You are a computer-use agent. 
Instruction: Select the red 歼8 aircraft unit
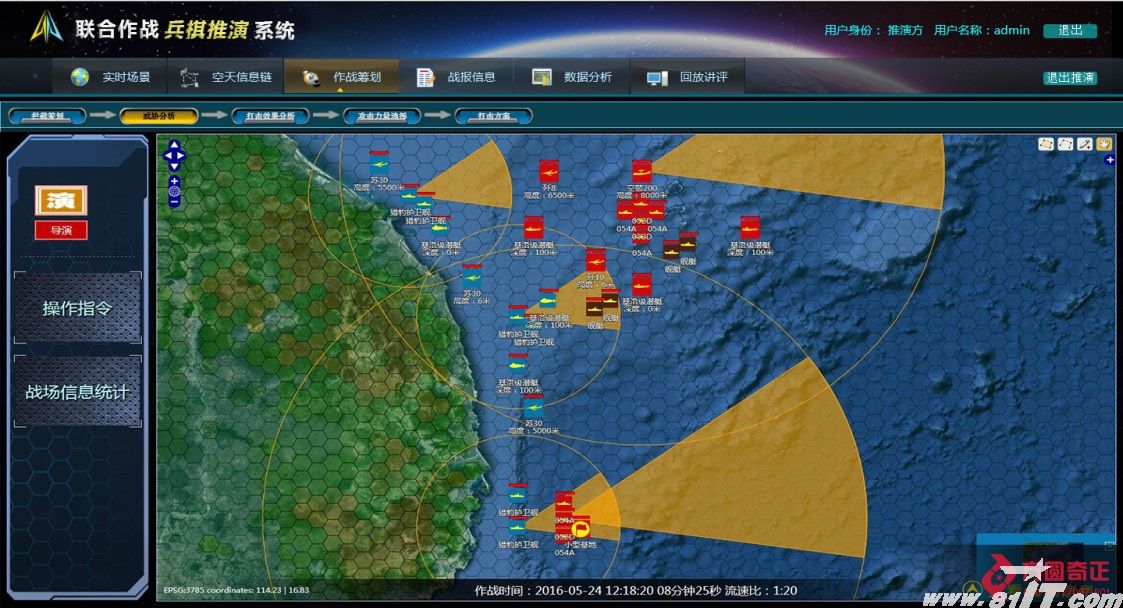(548, 171)
